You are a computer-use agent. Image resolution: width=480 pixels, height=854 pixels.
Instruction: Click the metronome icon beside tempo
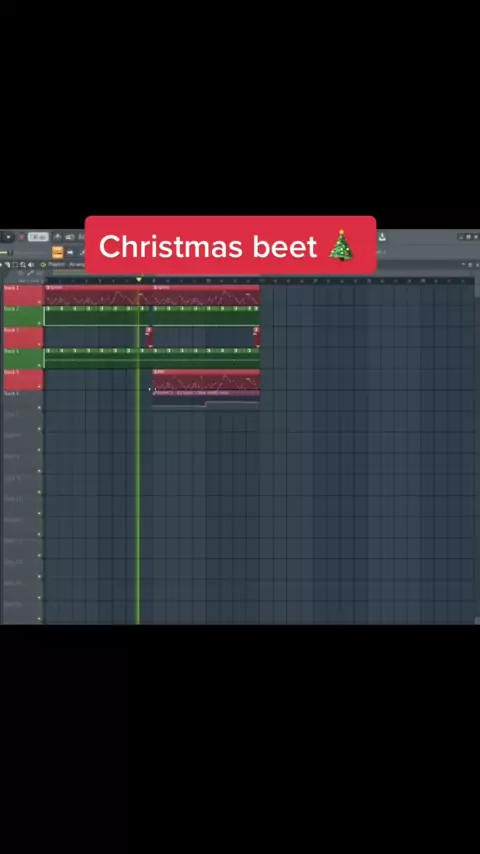pyautogui.click(x=58, y=237)
